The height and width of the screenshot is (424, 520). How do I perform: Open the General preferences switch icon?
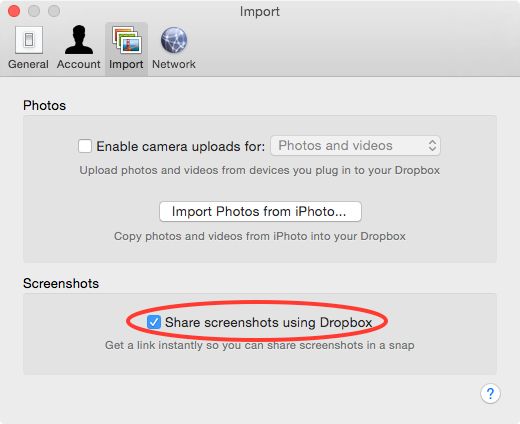(x=29, y=40)
